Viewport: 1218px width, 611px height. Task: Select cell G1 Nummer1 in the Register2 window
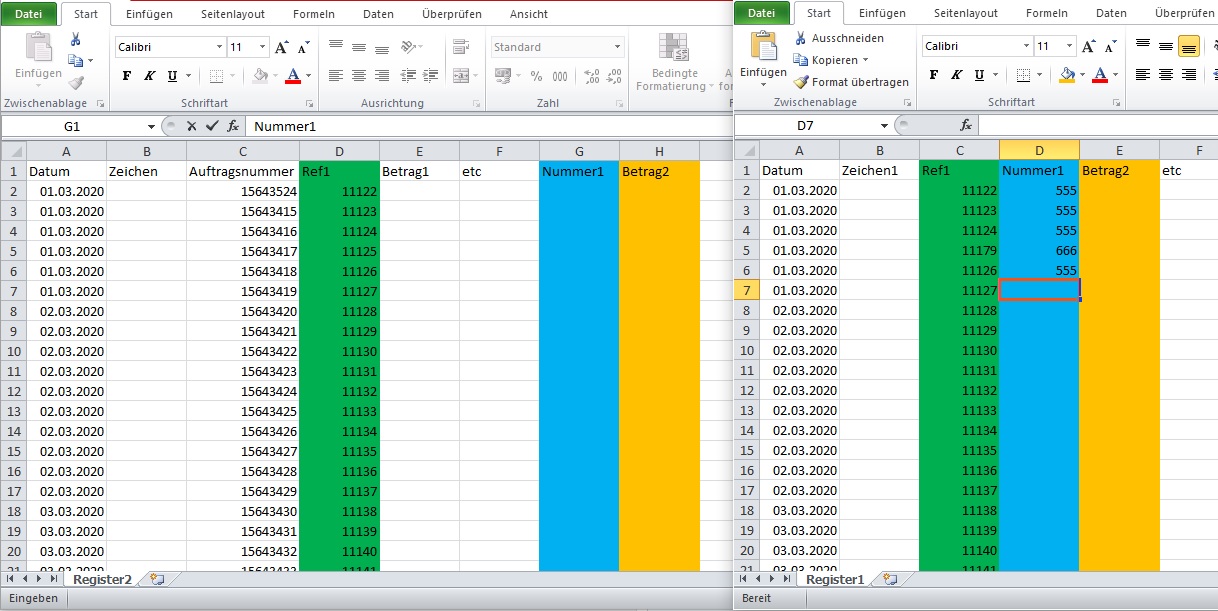(579, 171)
